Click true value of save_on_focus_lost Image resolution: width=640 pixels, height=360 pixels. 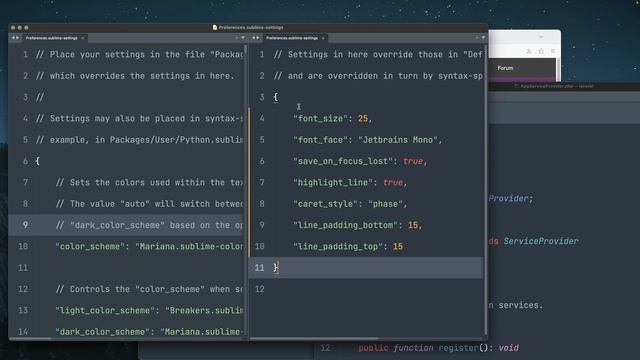(x=413, y=161)
